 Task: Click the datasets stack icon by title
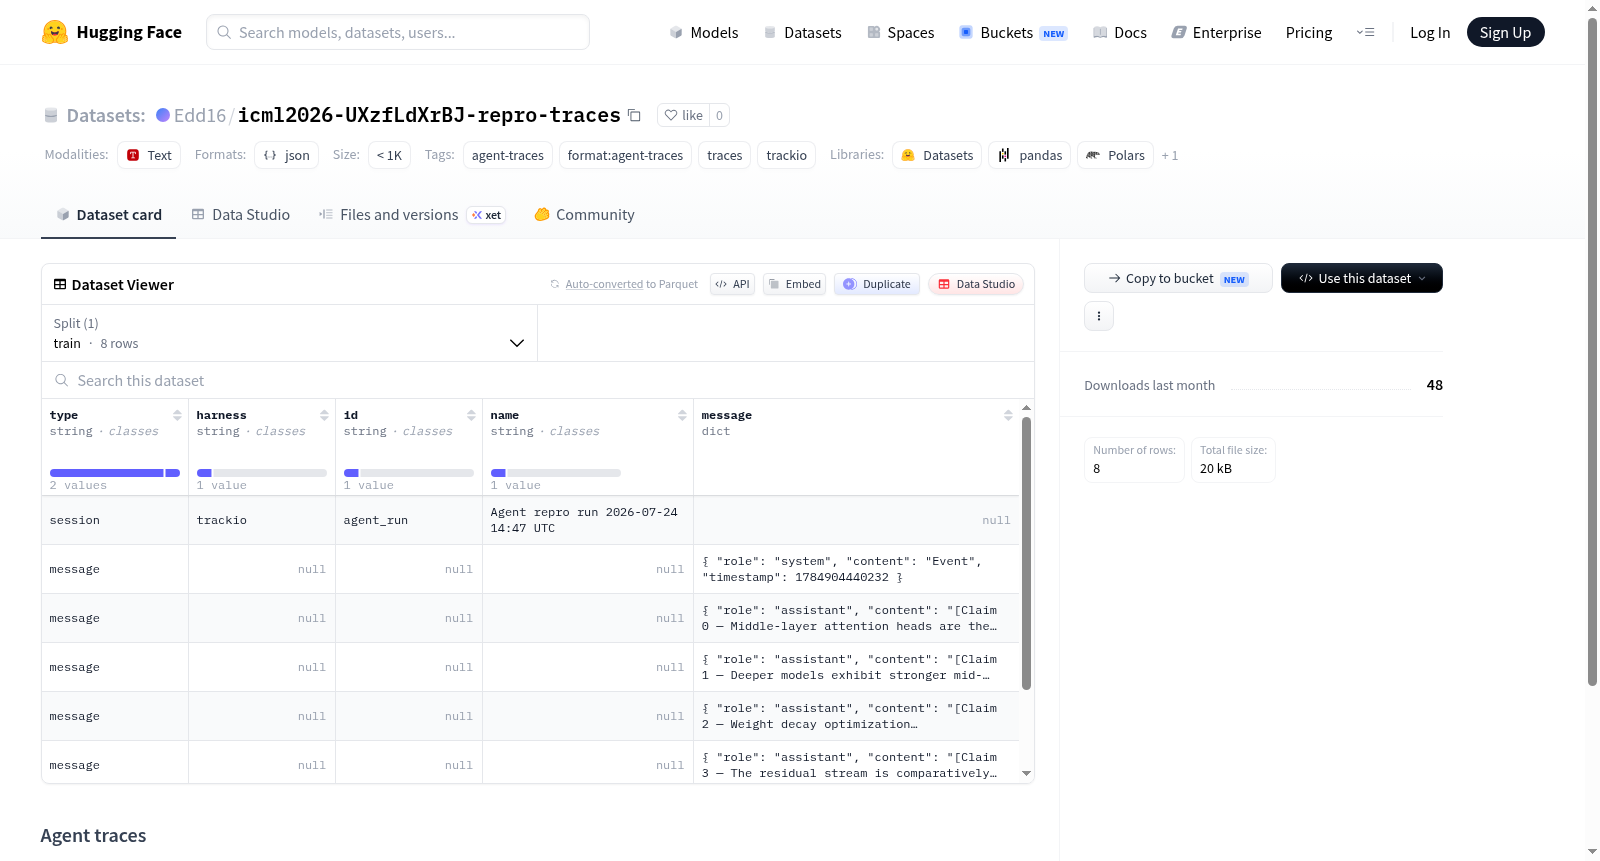(51, 115)
